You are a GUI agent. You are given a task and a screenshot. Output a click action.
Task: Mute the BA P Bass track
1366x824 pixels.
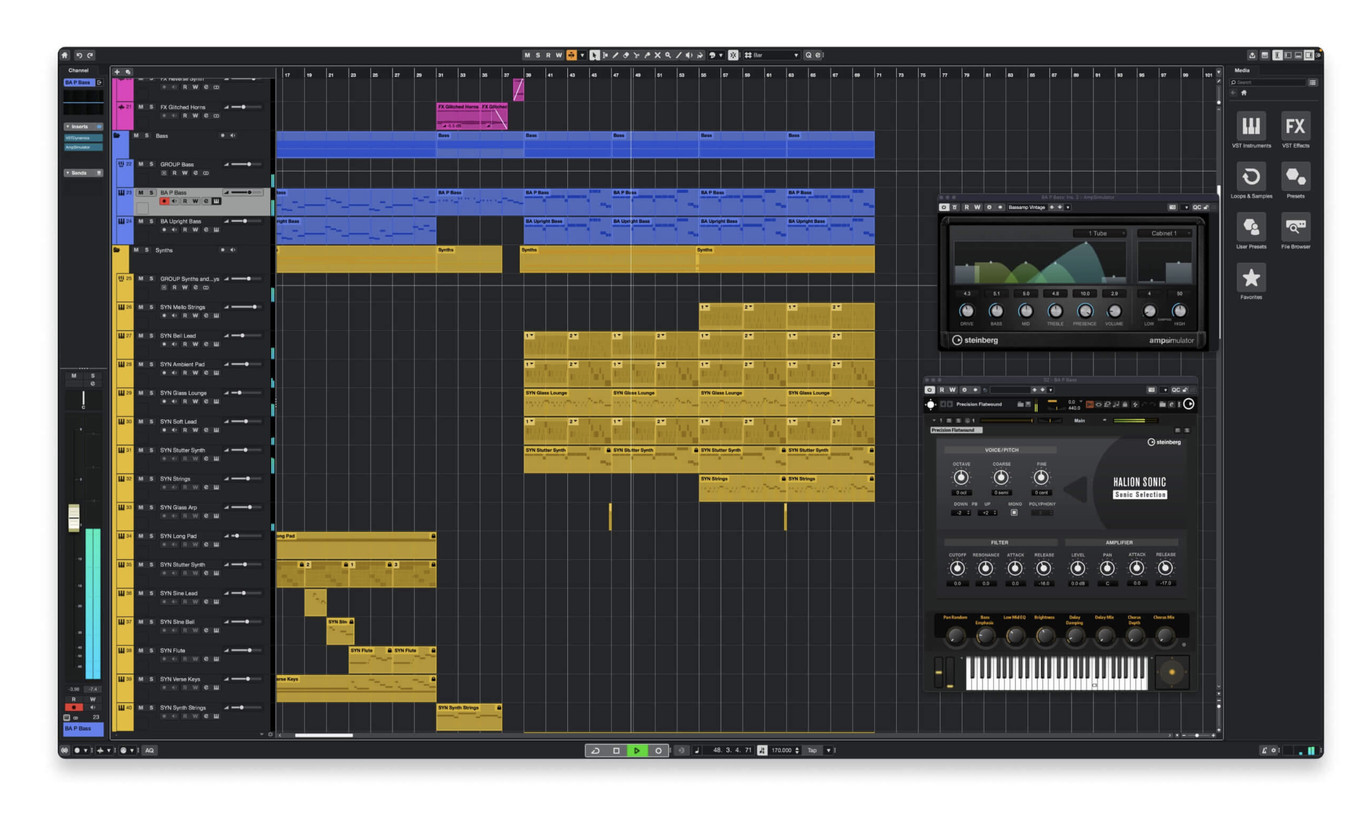tap(140, 192)
